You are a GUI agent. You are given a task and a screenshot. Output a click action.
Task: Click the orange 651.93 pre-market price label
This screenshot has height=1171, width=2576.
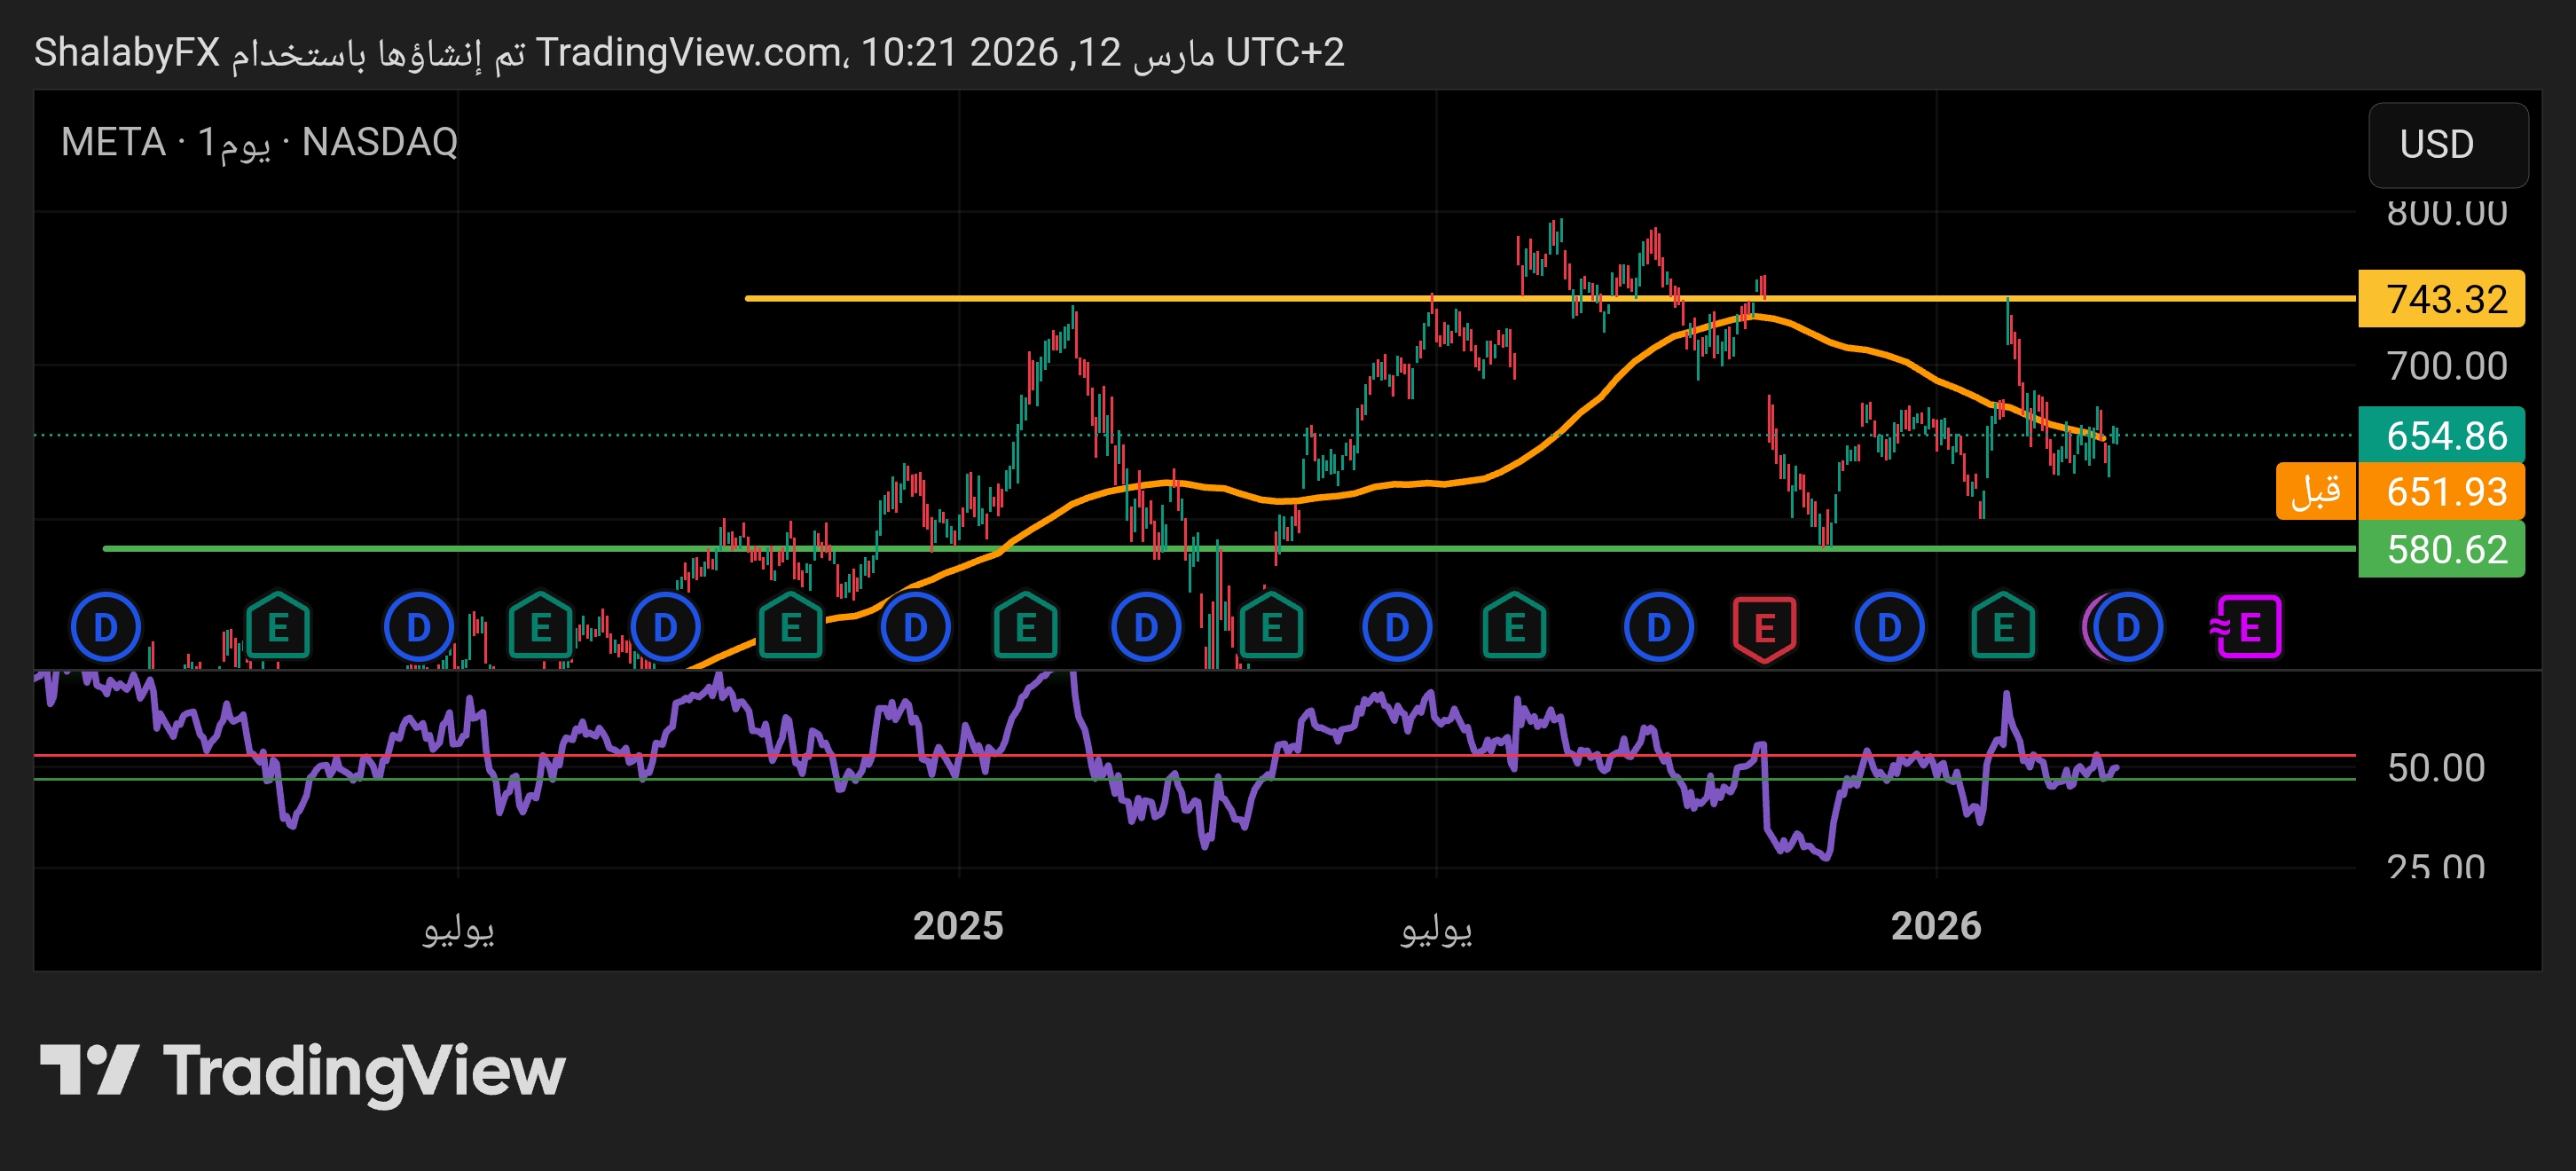(2441, 492)
